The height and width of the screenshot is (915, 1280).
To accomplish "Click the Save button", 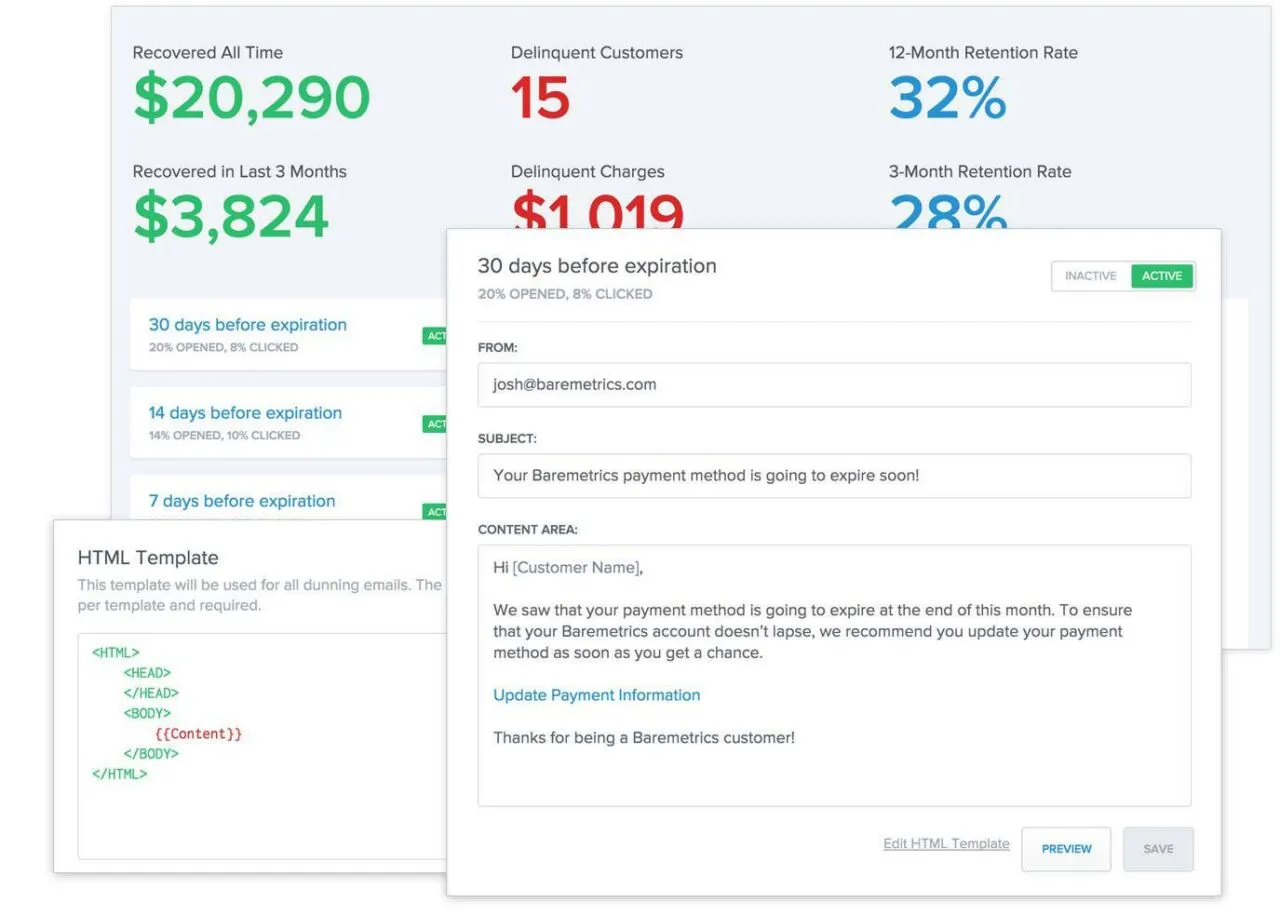I will [1158, 849].
